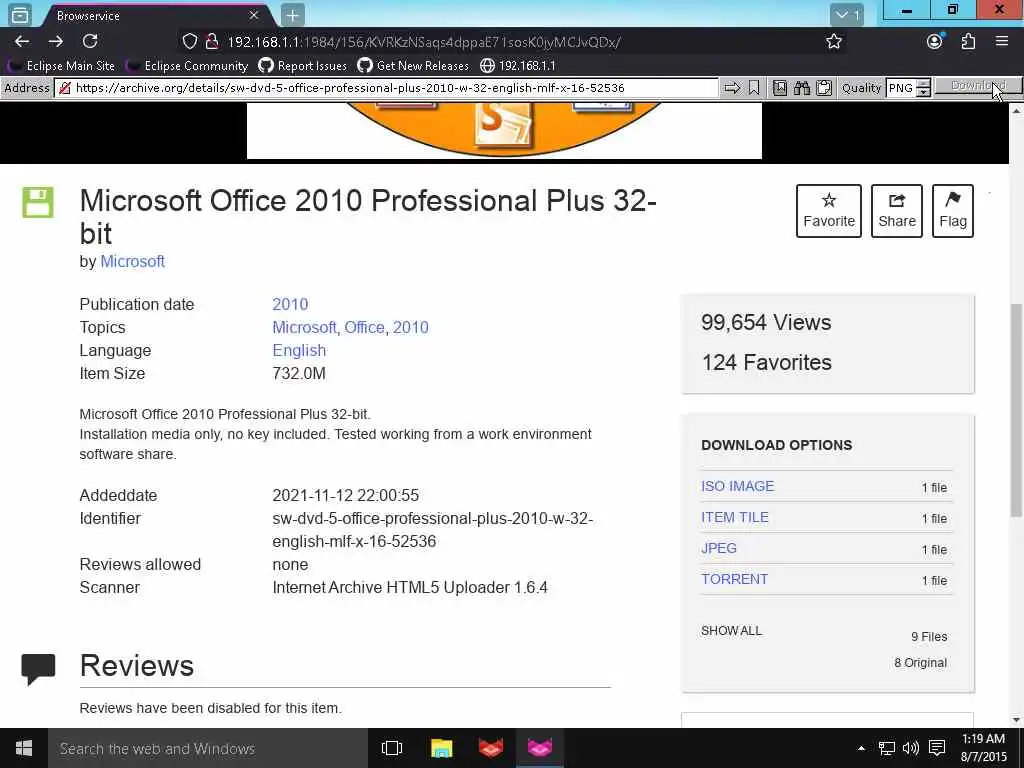The height and width of the screenshot is (768, 1024).
Task: Click the shield tracking protection icon
Action: point(189,42)
